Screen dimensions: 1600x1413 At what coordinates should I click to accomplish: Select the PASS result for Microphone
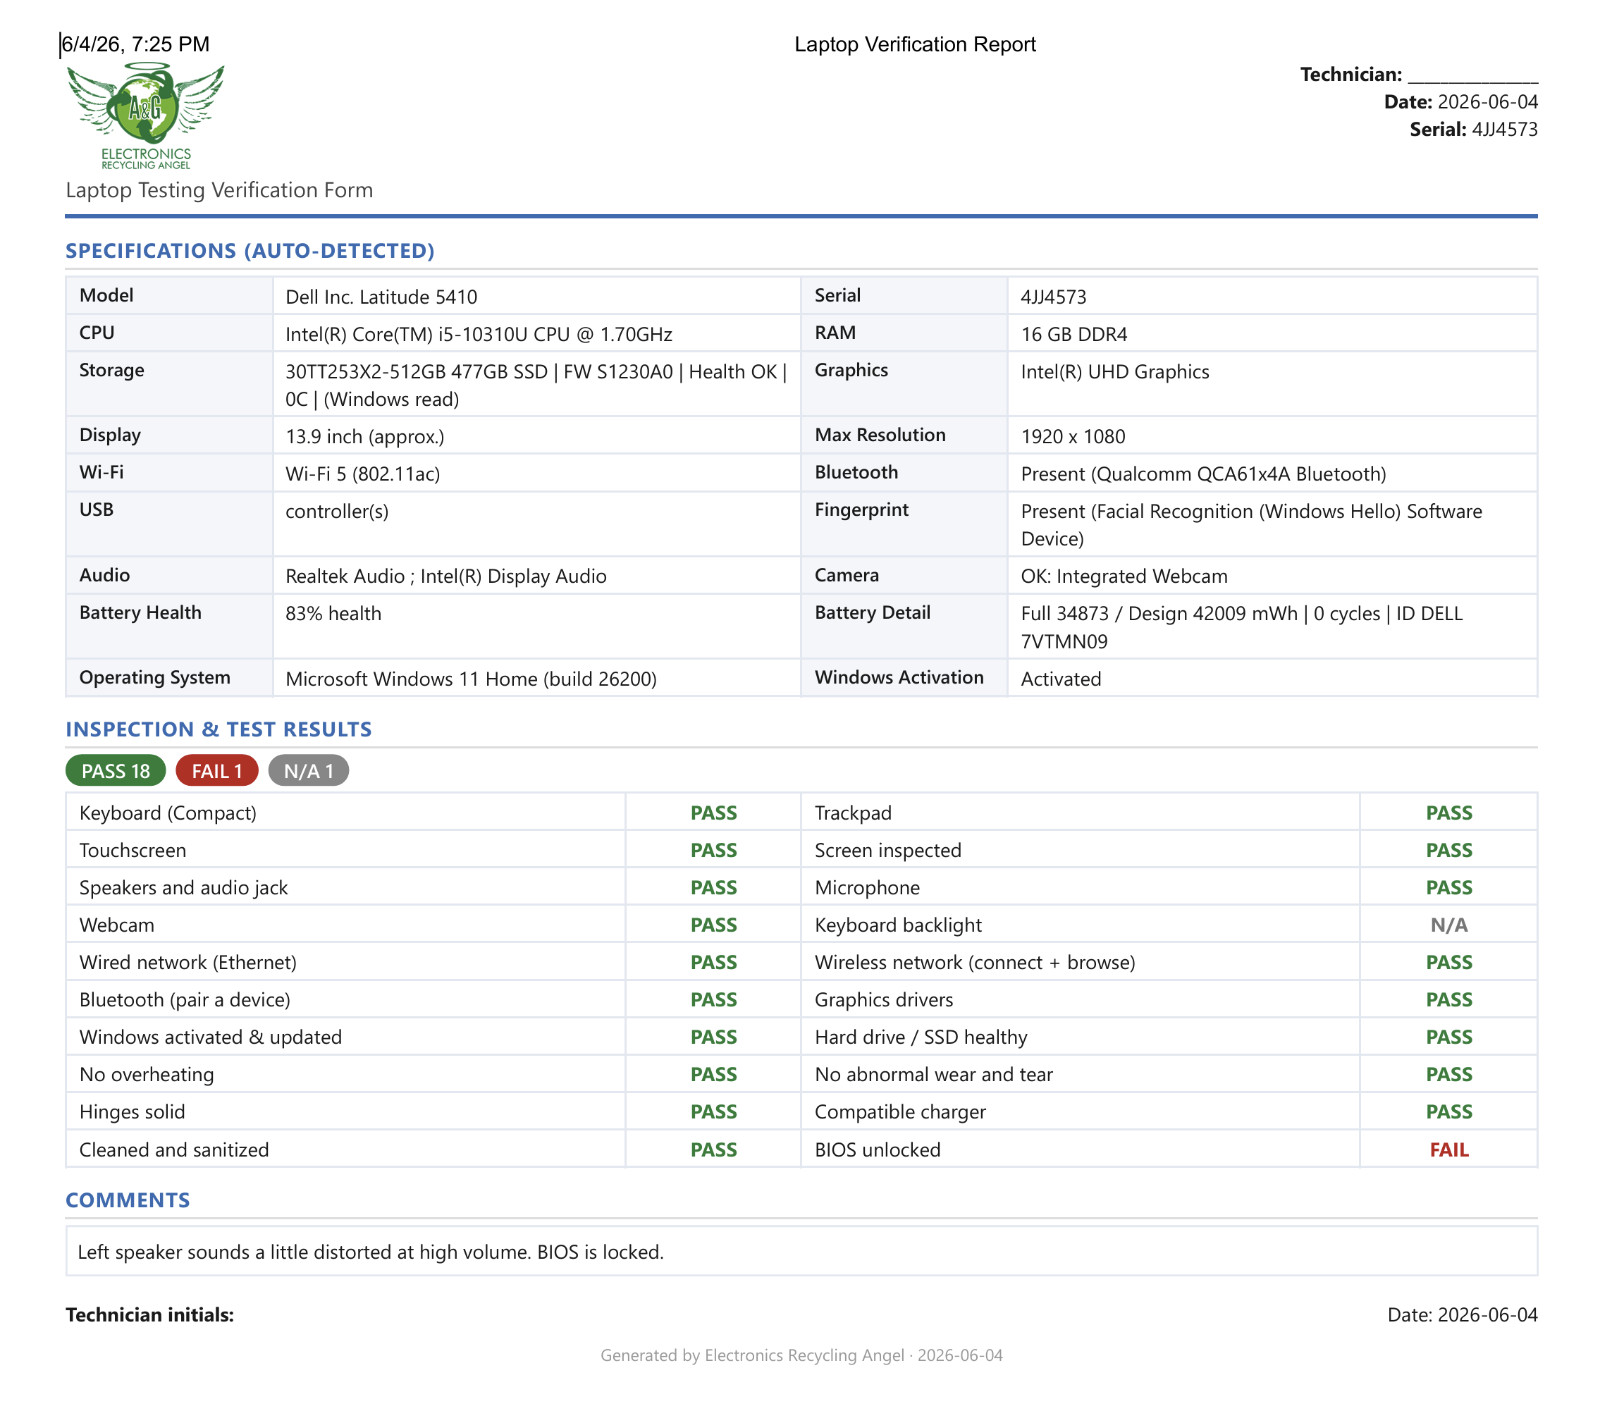tap(1449, 887)
